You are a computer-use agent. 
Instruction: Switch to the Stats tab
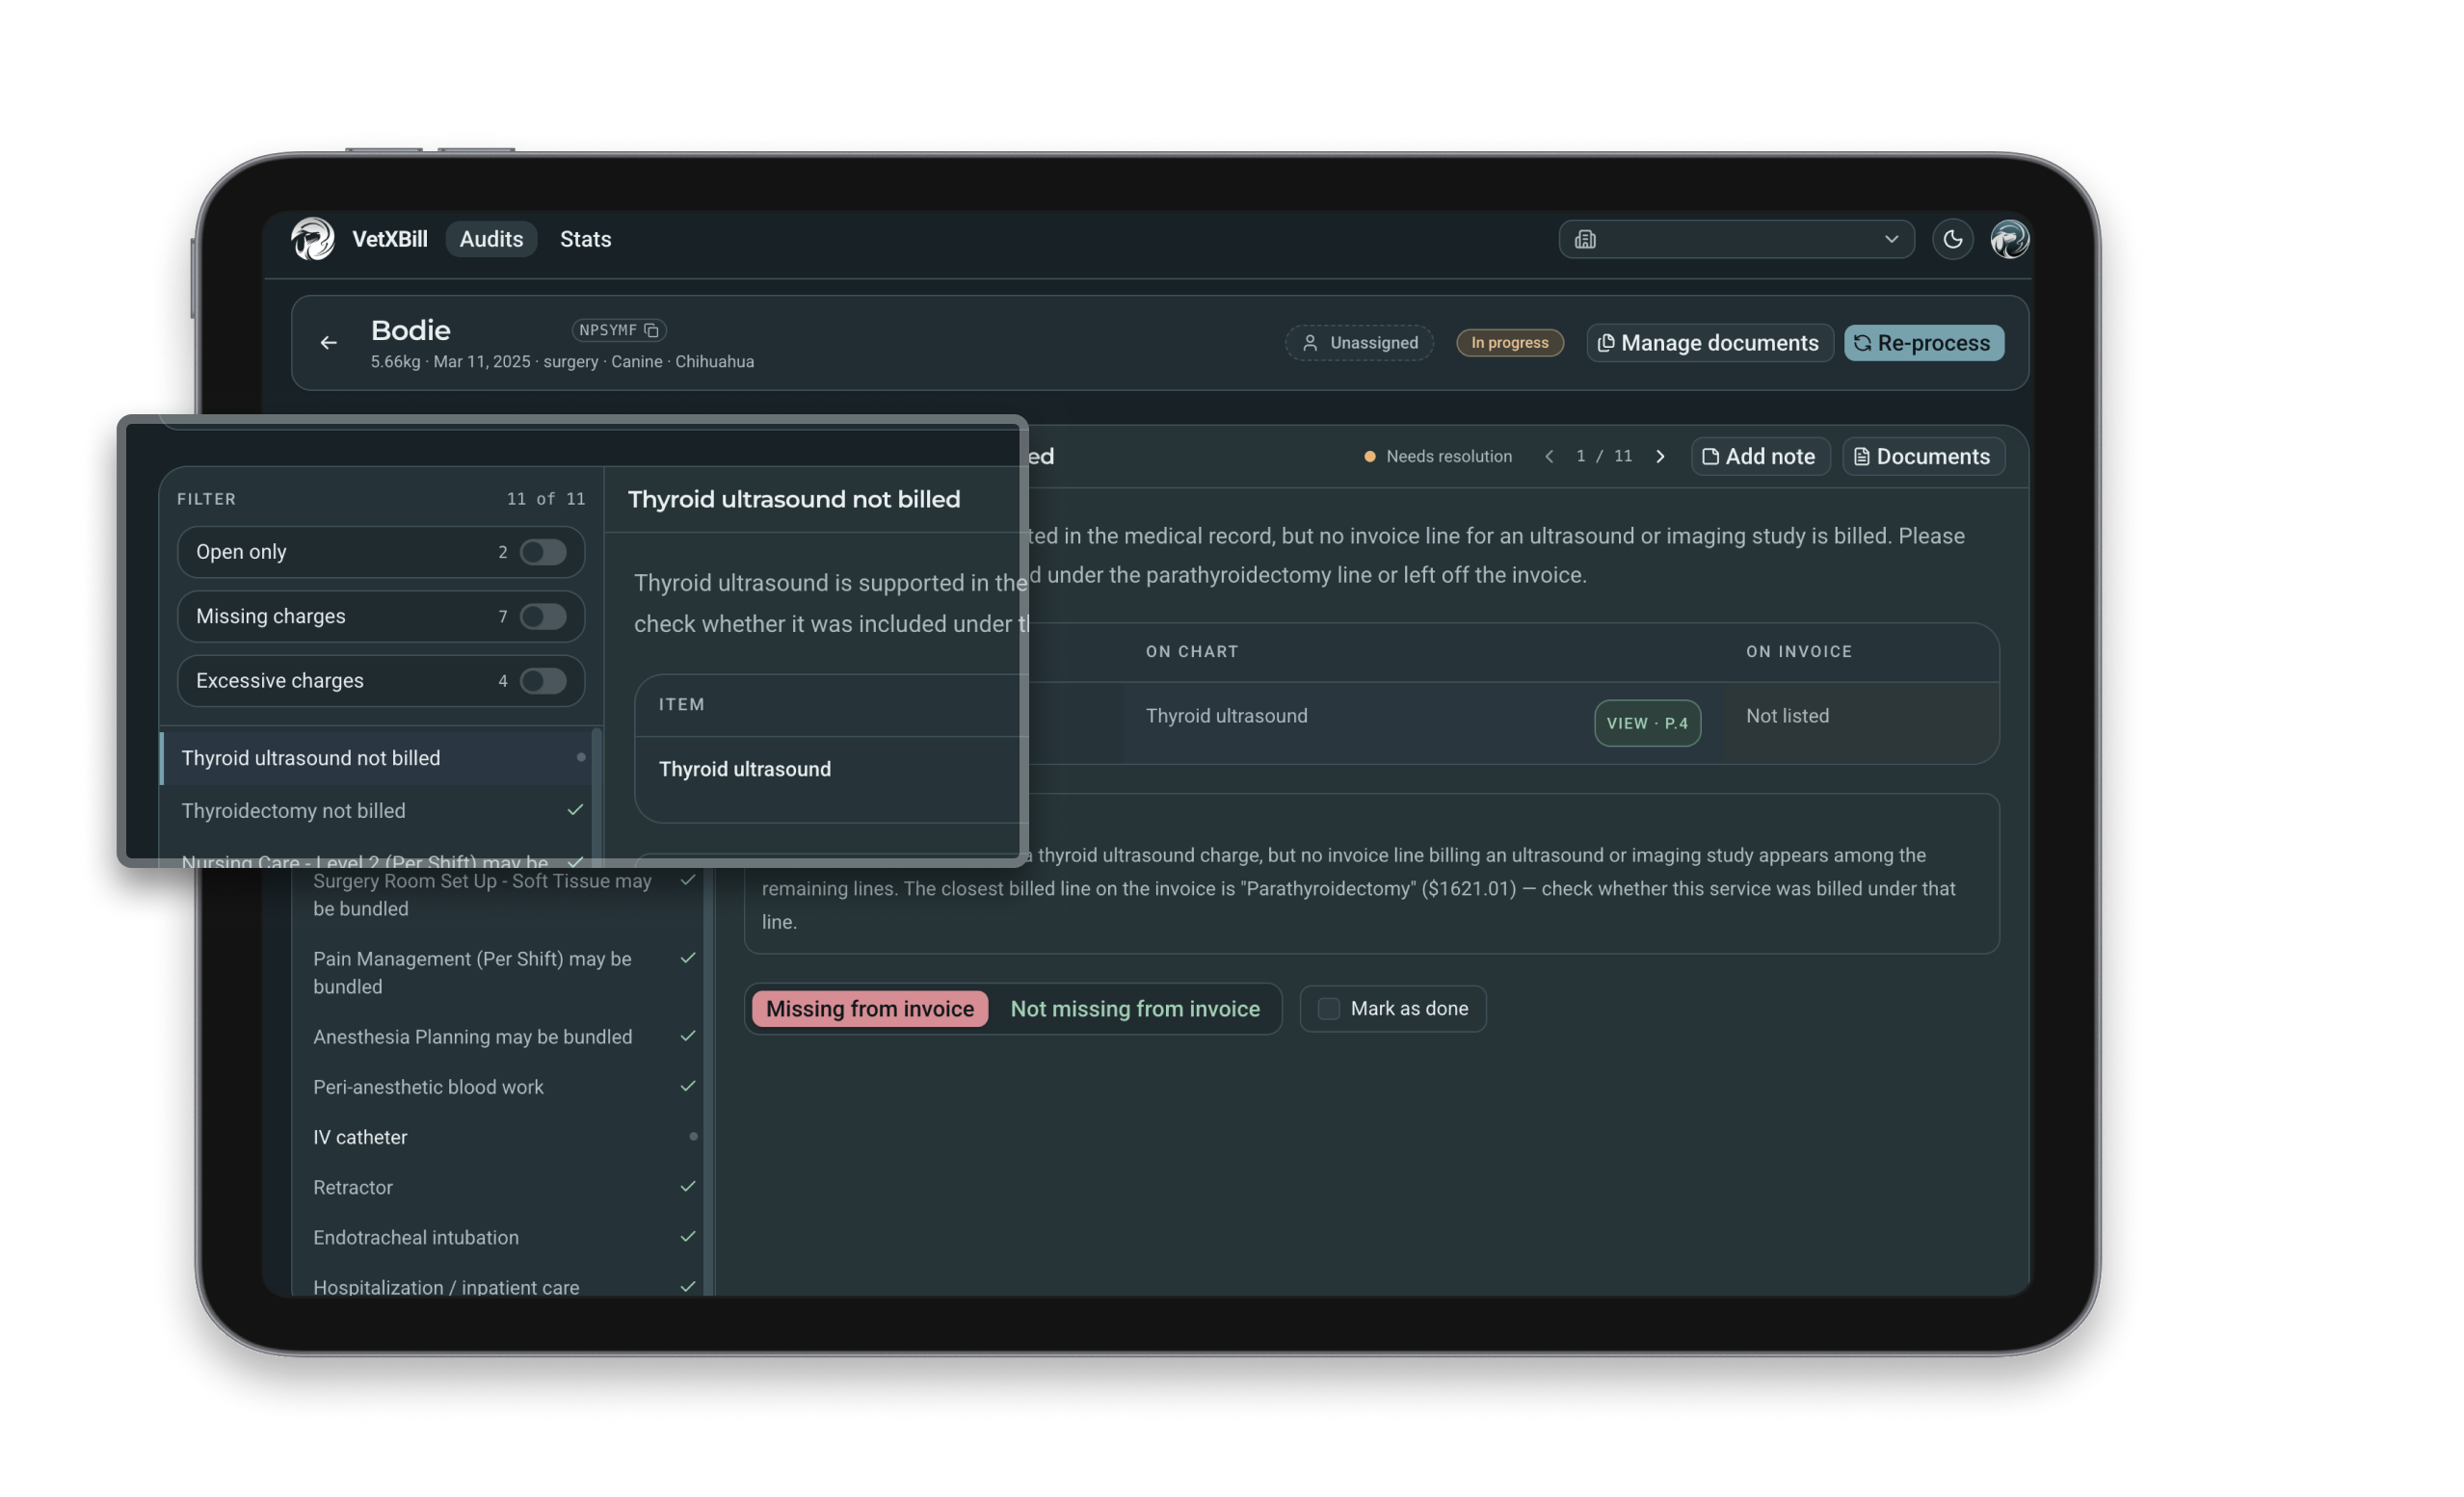pyautogui.click(x=585, y=239)
